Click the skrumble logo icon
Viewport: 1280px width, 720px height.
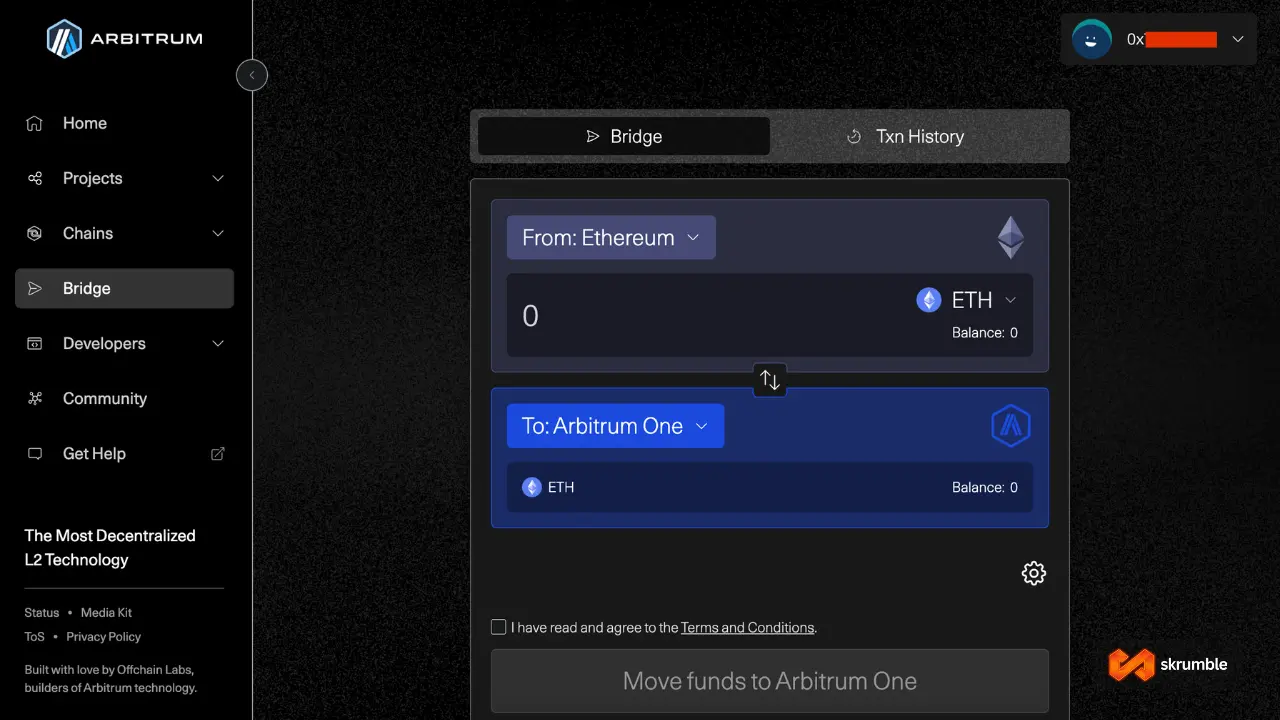(1130, 665)
